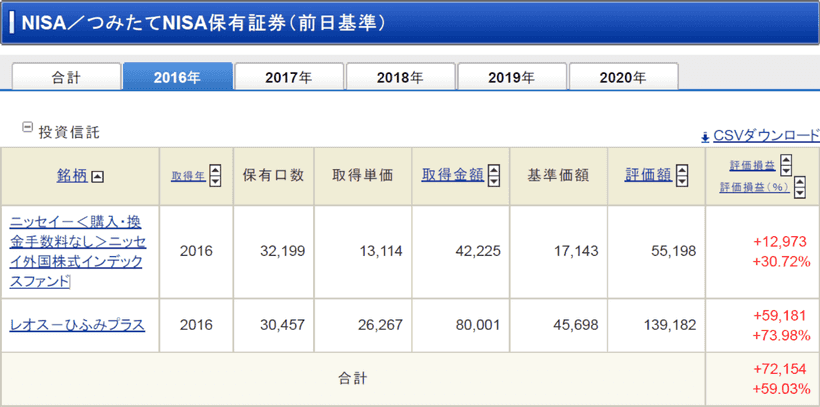This screenshot has width=820, height=407.
Task: Select the 2016年 tab
Action: (x=178, y=77)
